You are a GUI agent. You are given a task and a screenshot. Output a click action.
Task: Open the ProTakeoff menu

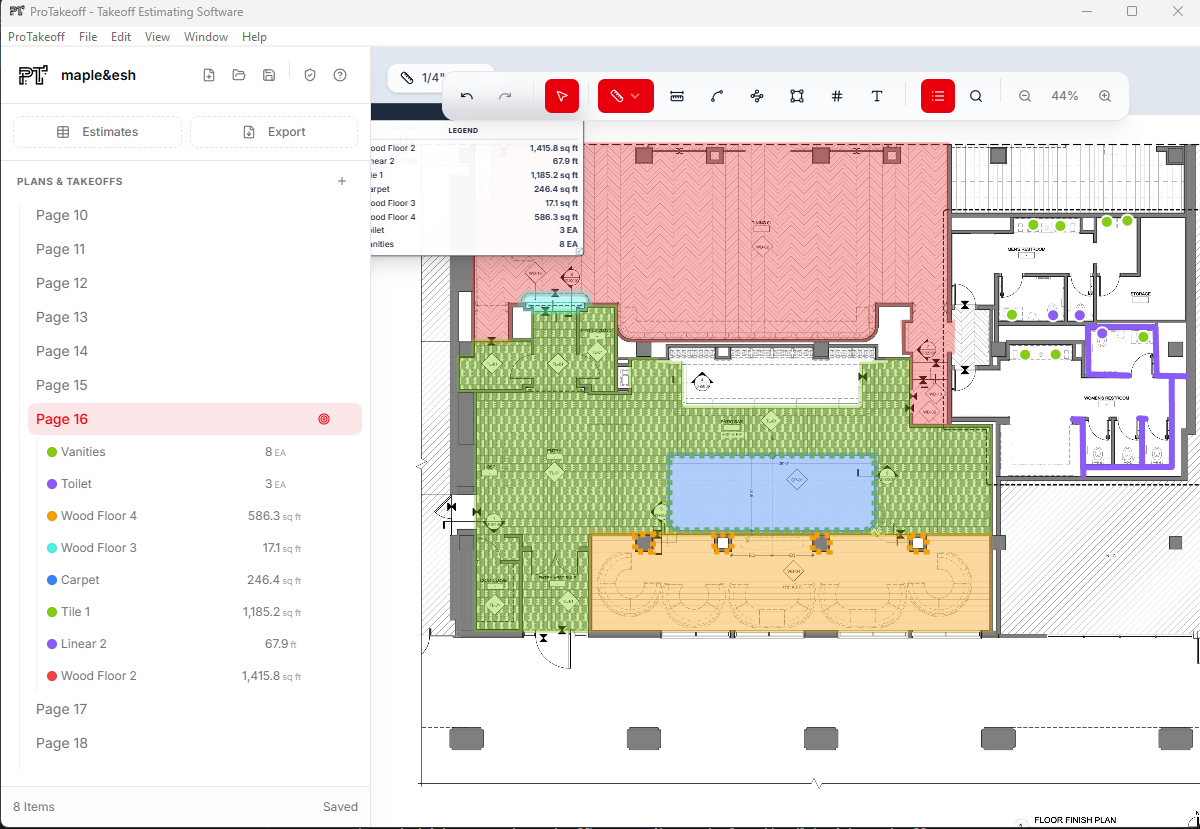click(x=36, y=37)
